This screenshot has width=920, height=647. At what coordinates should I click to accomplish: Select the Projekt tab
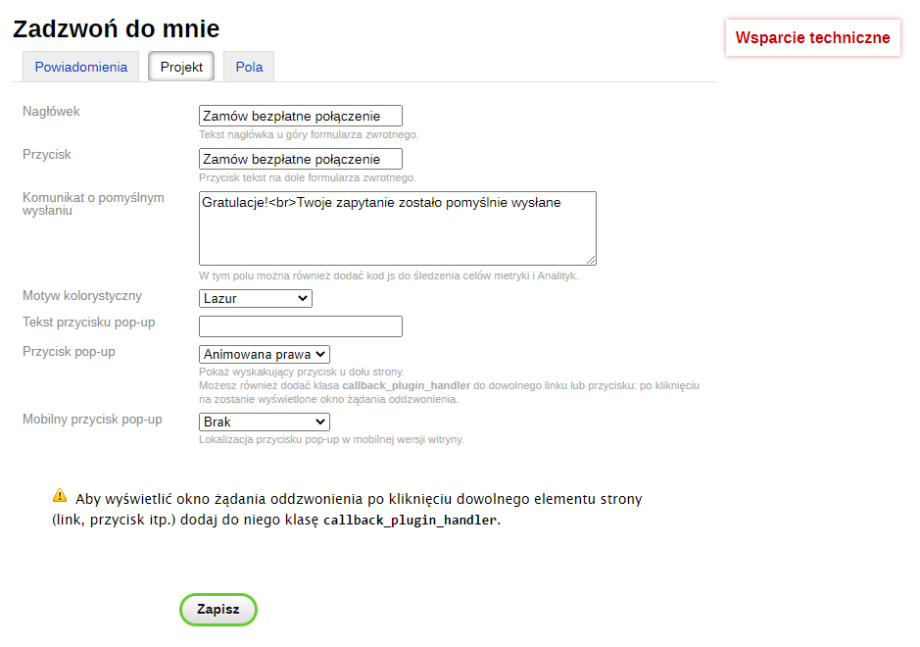[x=181, y=67]
